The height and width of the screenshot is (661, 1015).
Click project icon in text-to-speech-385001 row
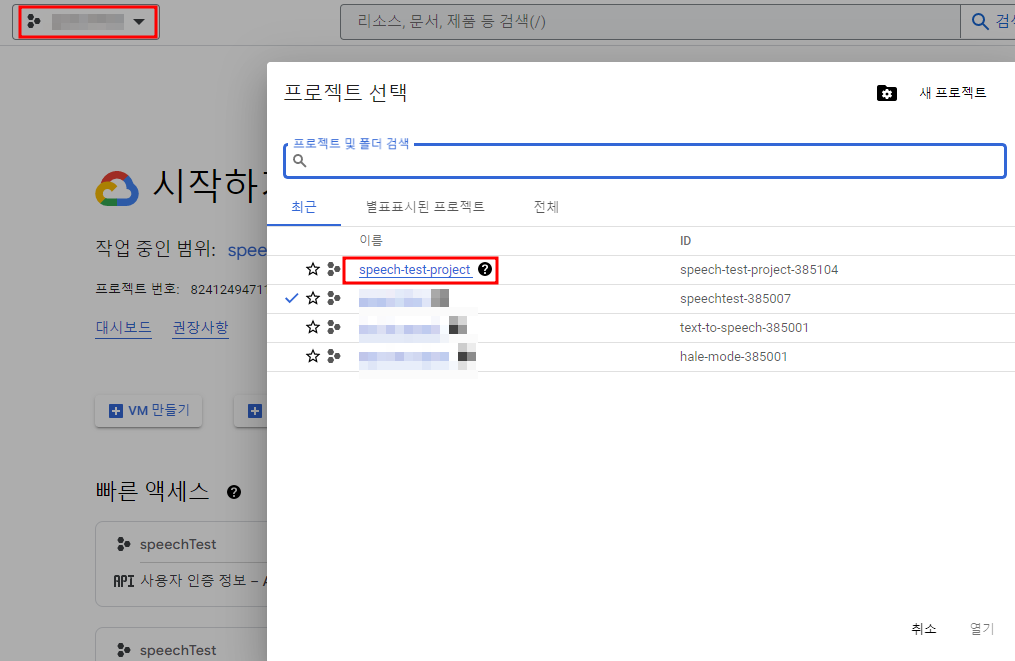(x=333, y=328)
